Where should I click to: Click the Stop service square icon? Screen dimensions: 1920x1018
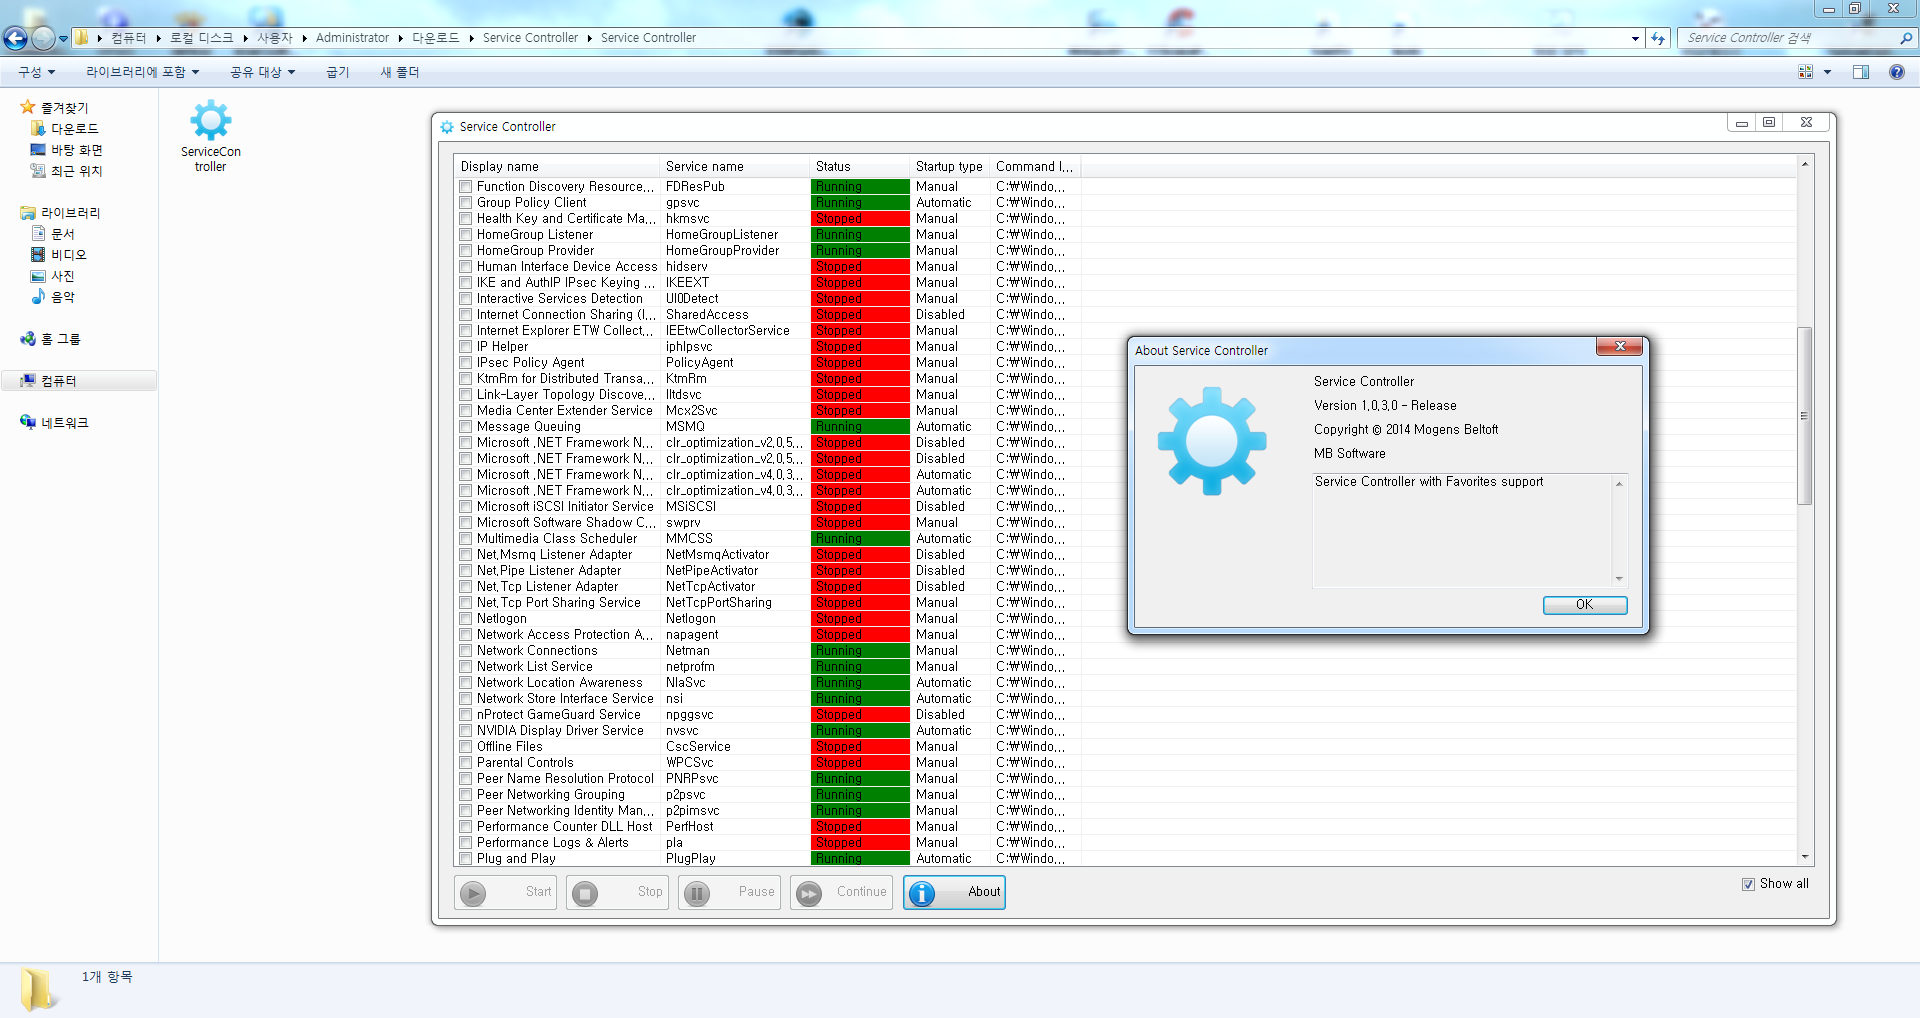coord(586,893)
